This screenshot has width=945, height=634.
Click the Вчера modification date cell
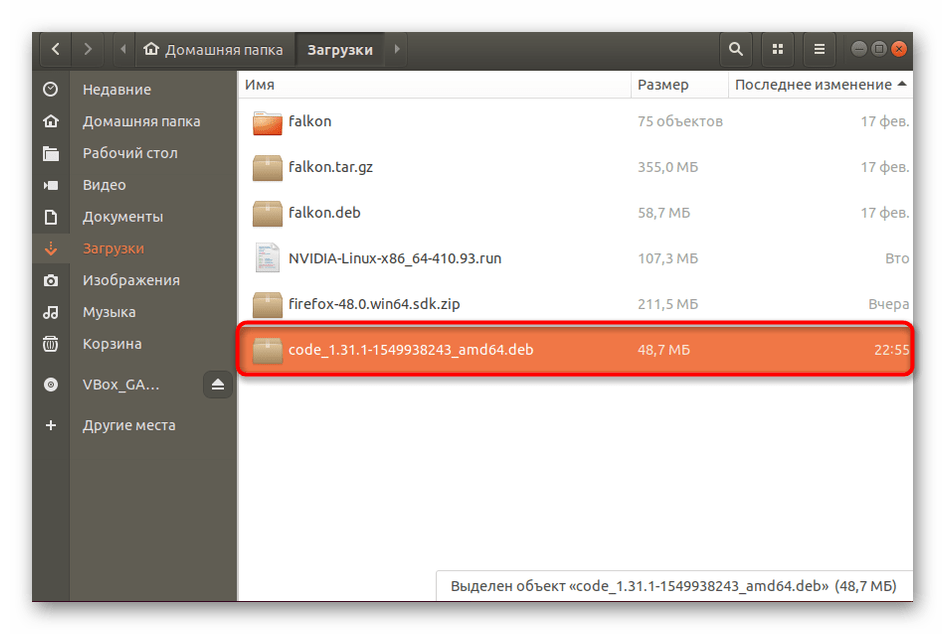888,304
